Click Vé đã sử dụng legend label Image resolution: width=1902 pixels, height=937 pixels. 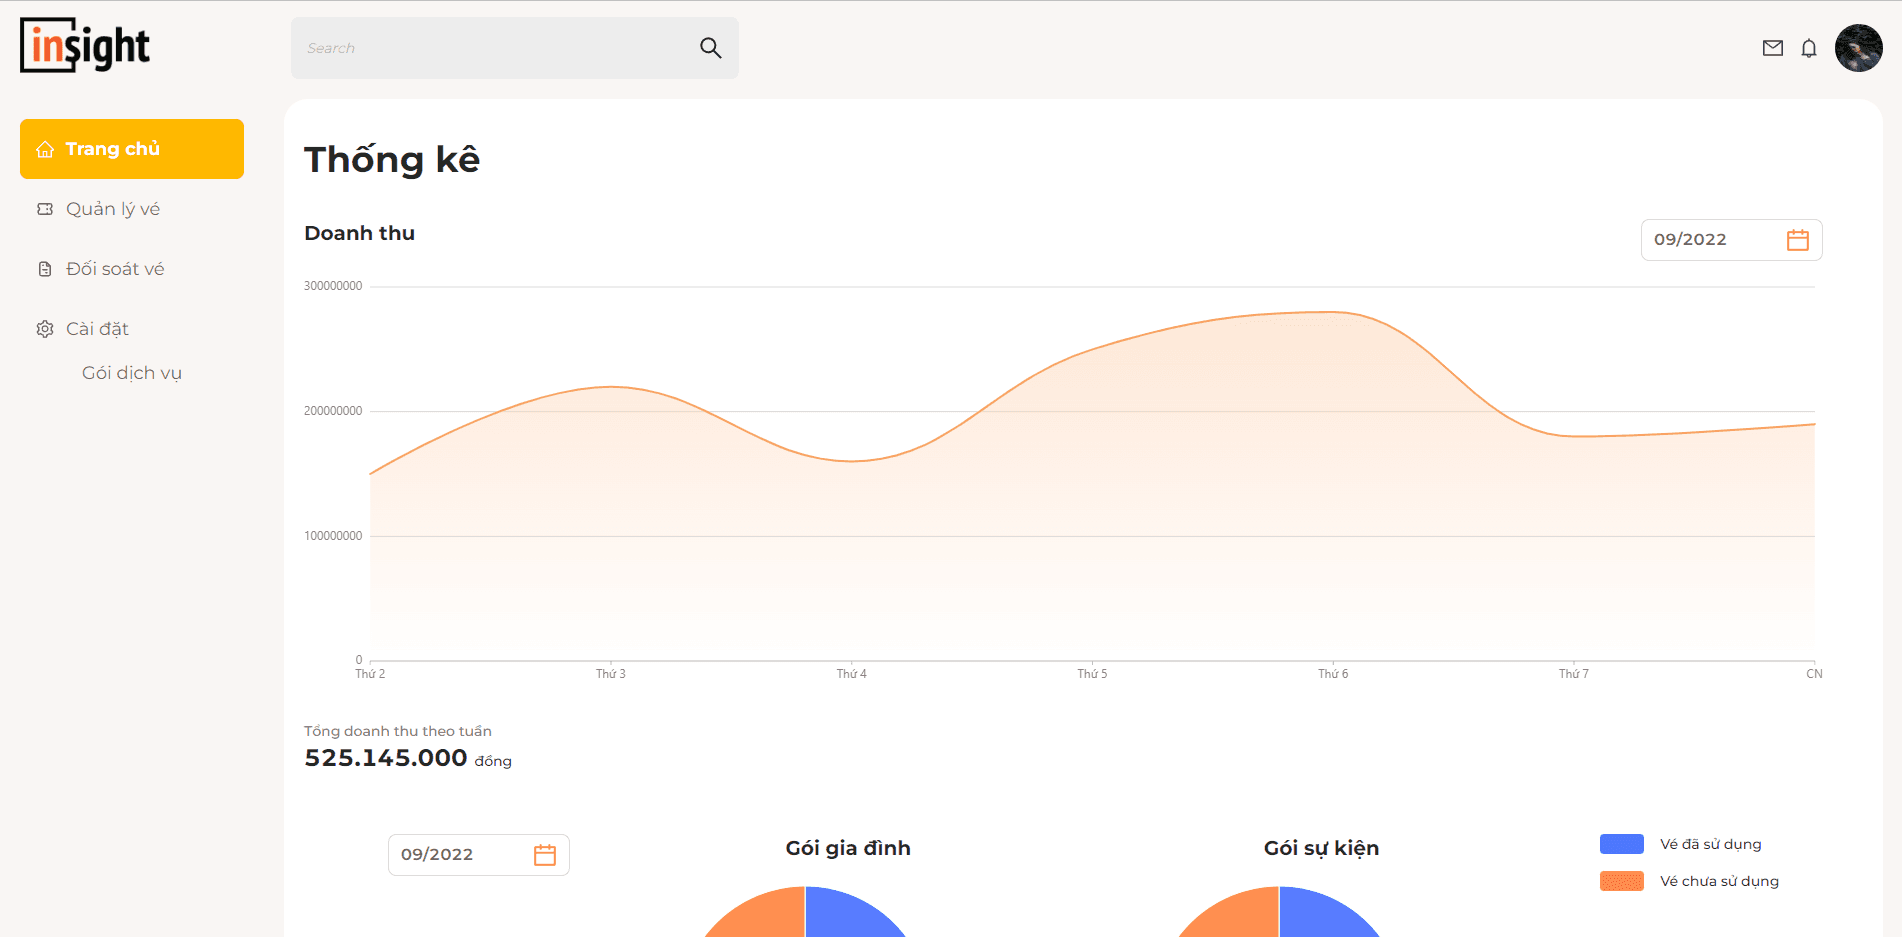1711,844
